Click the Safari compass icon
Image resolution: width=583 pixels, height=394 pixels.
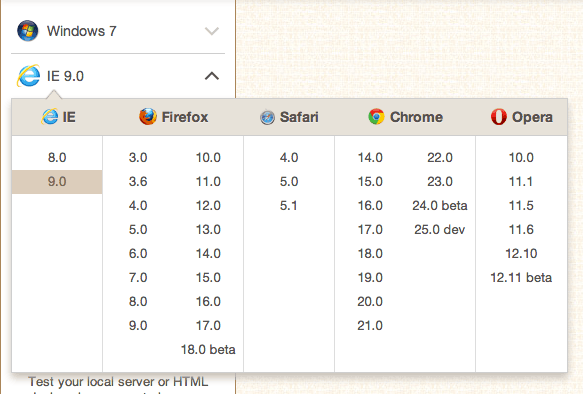[267, 117]
